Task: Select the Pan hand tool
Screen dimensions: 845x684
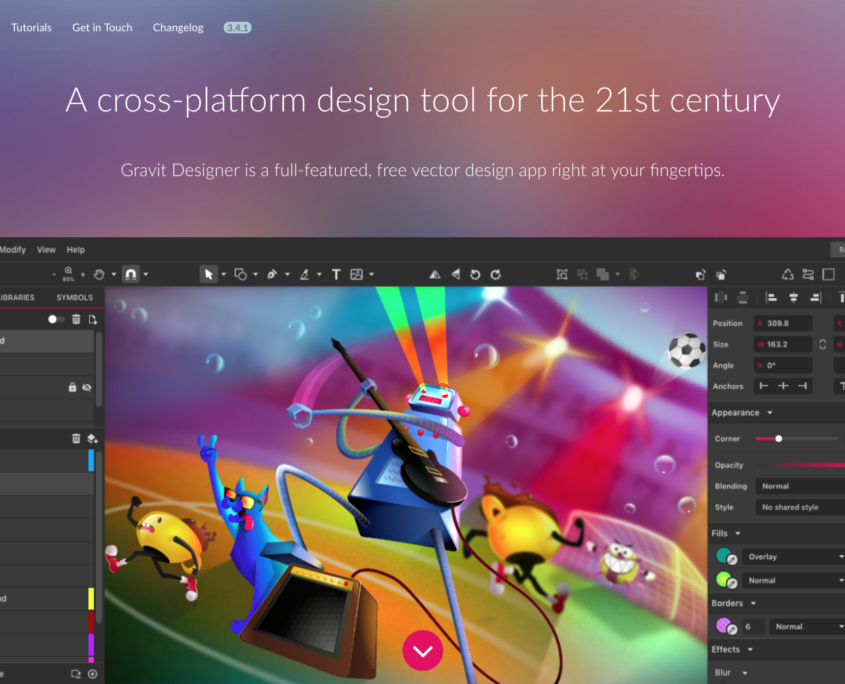Action: click(99, 274)
